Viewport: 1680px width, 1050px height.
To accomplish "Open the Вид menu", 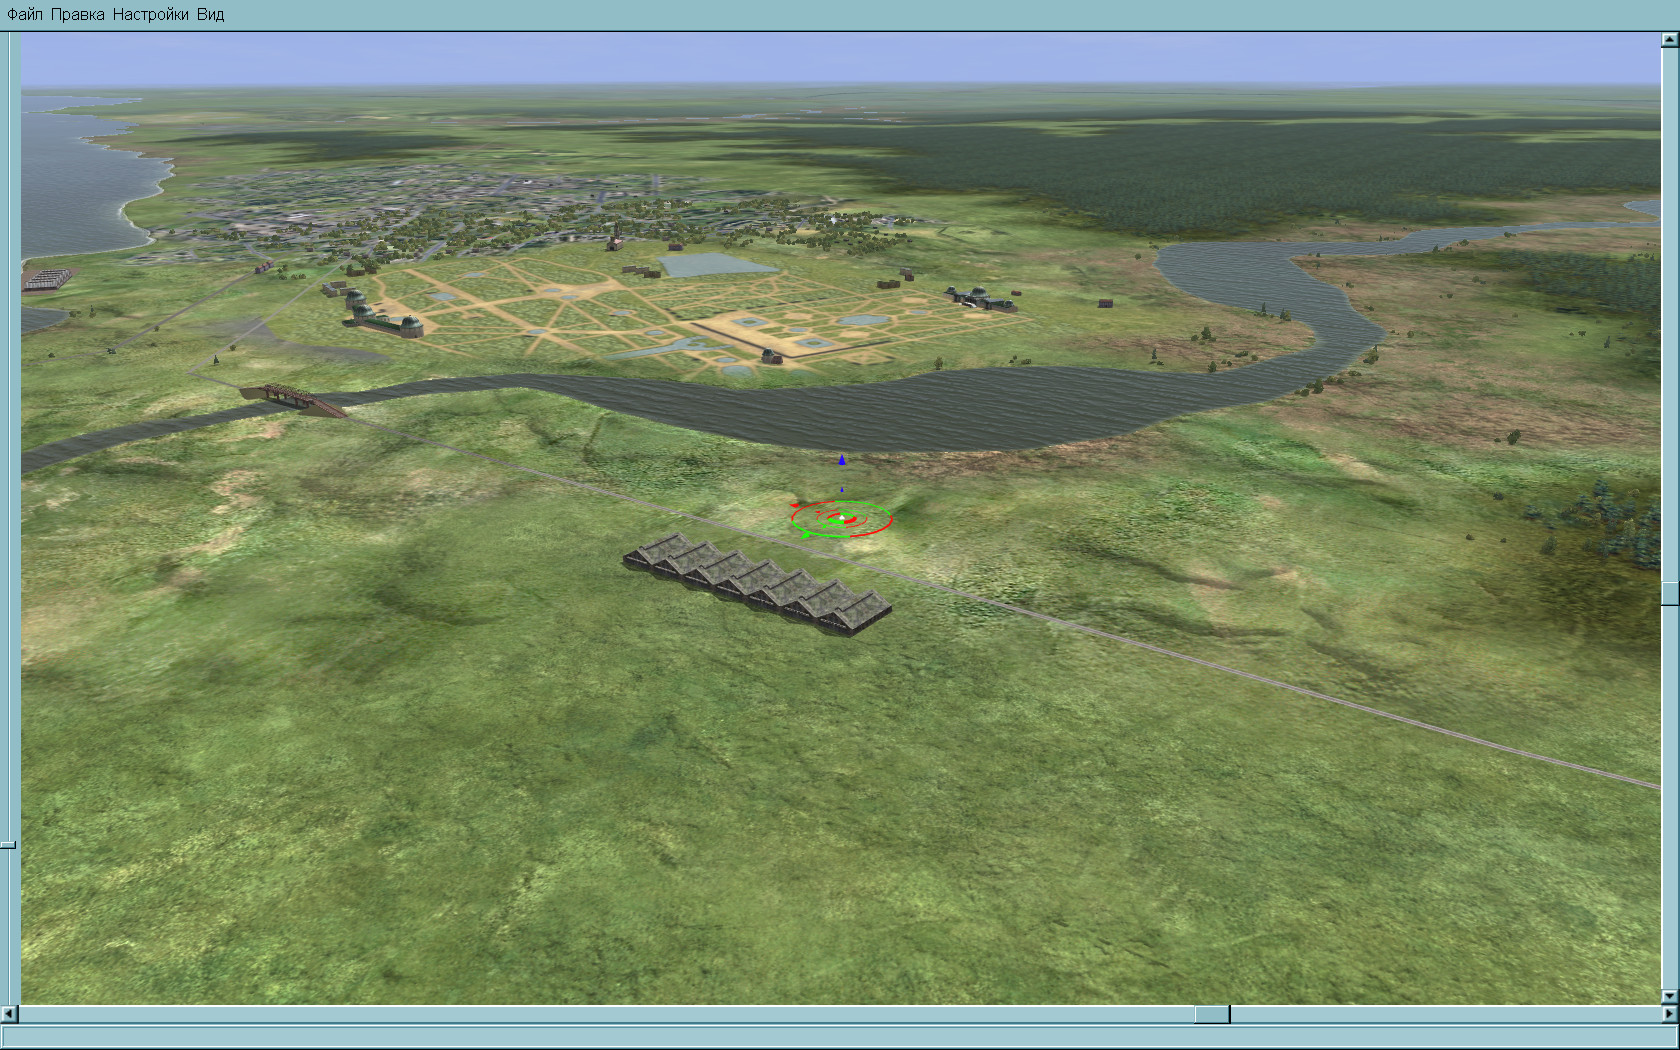I will (x=210, y=14).
